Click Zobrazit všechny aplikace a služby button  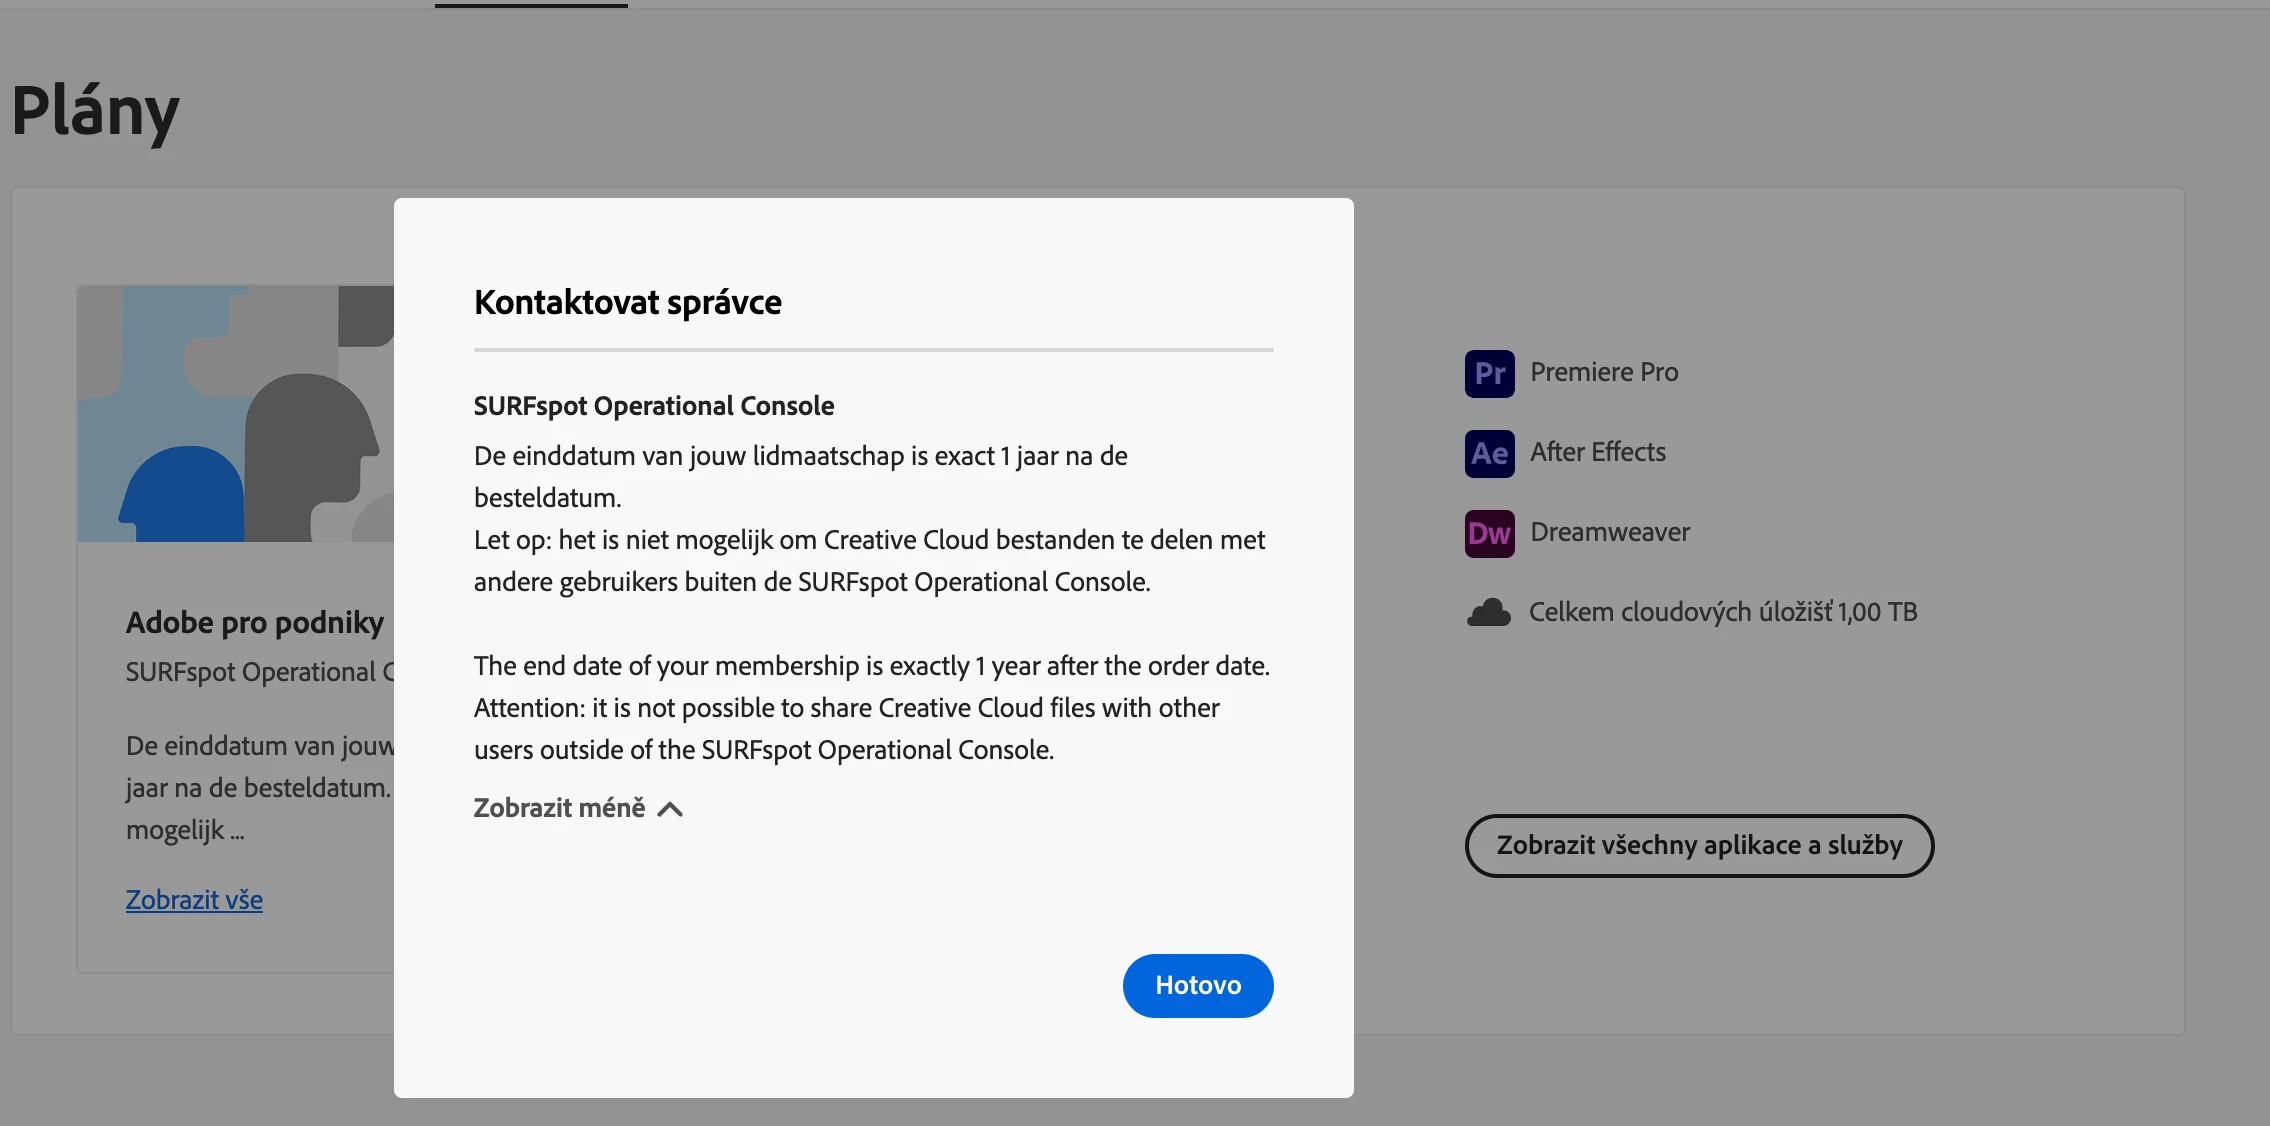(1698, 846)
